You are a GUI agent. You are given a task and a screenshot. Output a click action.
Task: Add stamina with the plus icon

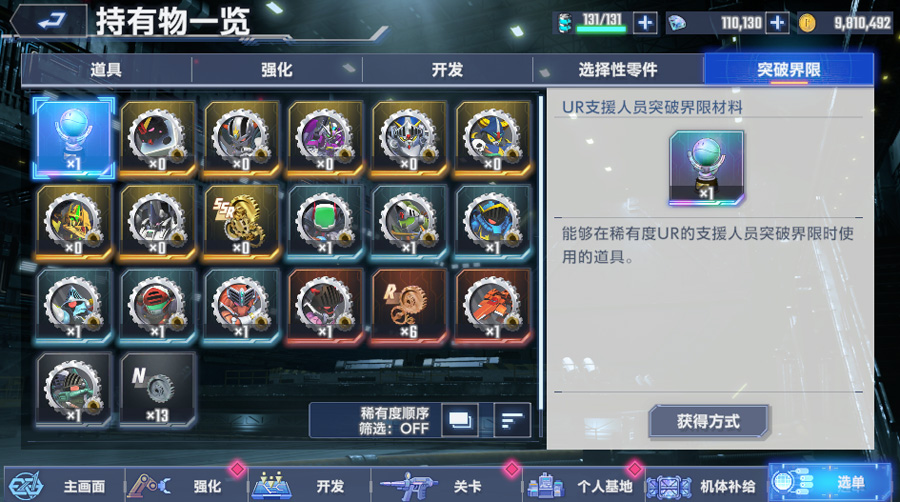pyautogui.click(x=645, y=23)
